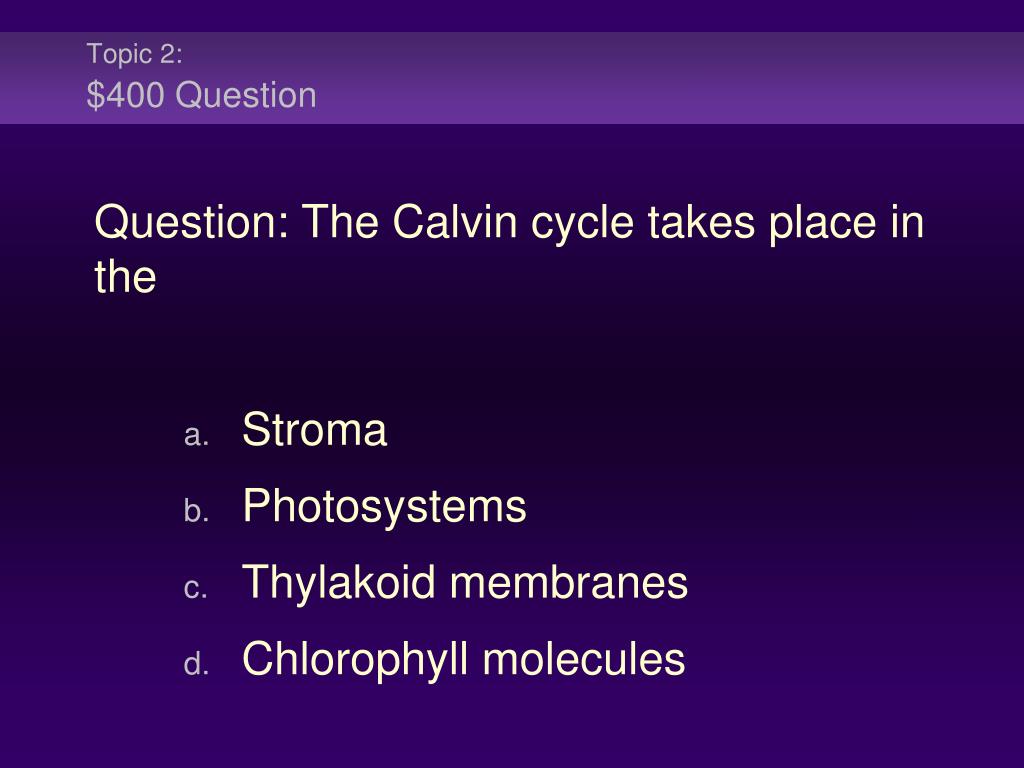Click the word Chlorophyll
Screen dimensions: 1024x768
tap(355, 660)
